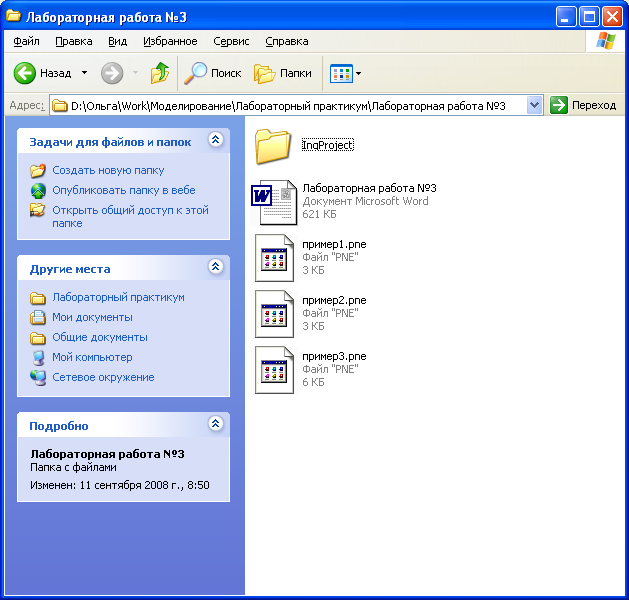Click the Windows flag logo icon
This screenshot has width=629, height=600.
tap(606, 41)
